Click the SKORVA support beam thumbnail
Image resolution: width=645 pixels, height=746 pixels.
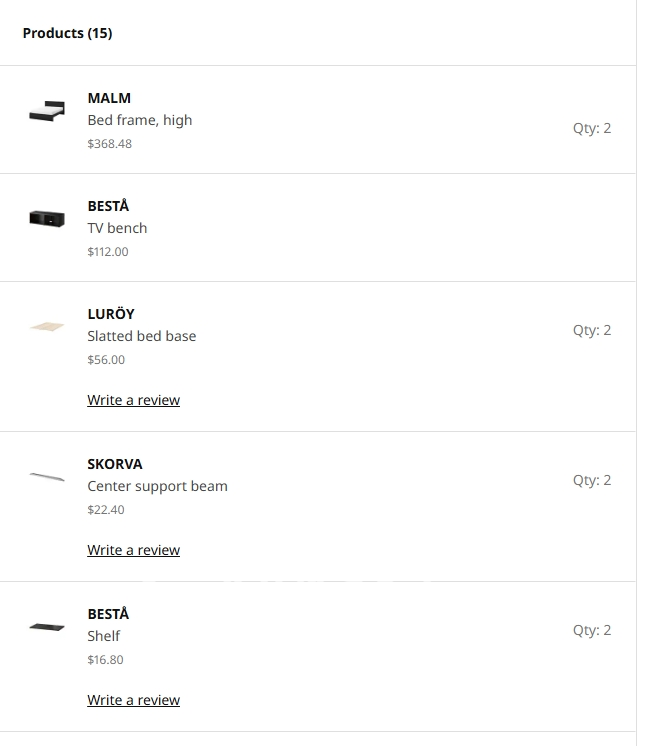coord(47,476)
